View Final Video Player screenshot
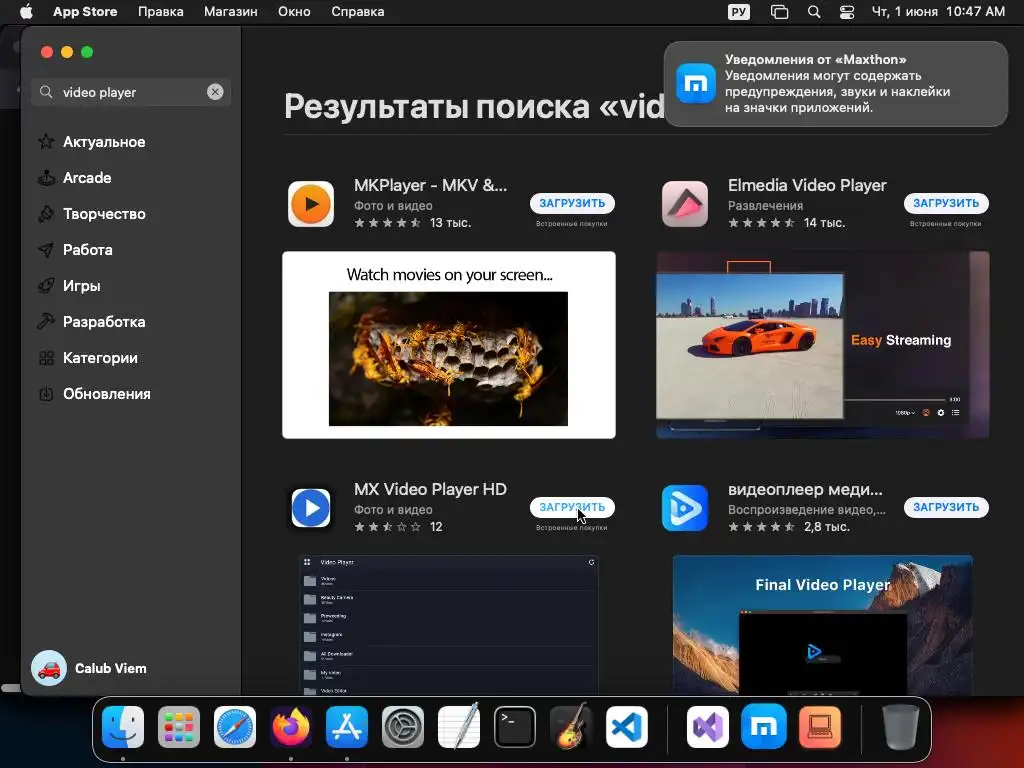The height and width of the screenshot is (768, 1024). coord(823,625)
